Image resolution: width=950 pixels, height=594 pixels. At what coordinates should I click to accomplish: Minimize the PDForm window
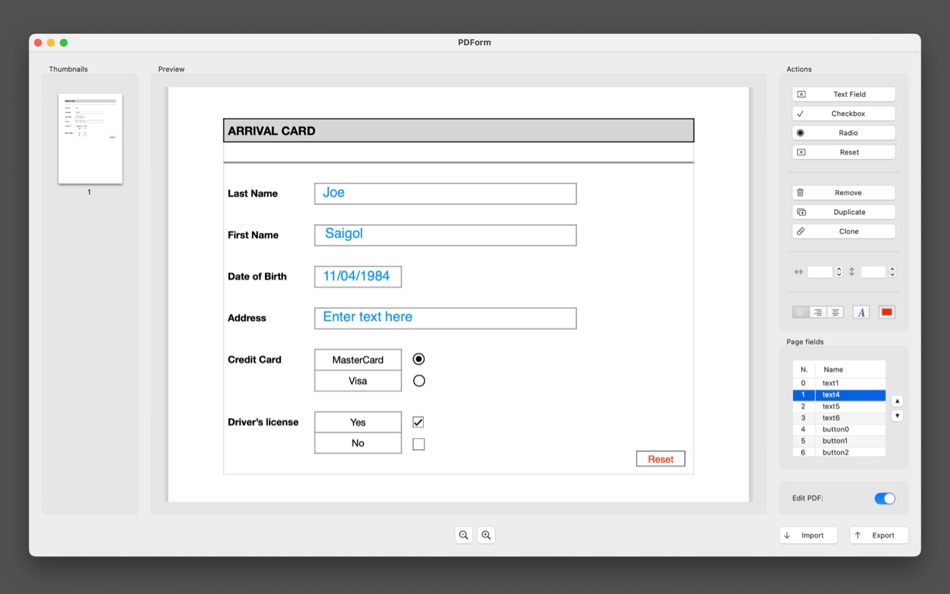pos(51,42)
